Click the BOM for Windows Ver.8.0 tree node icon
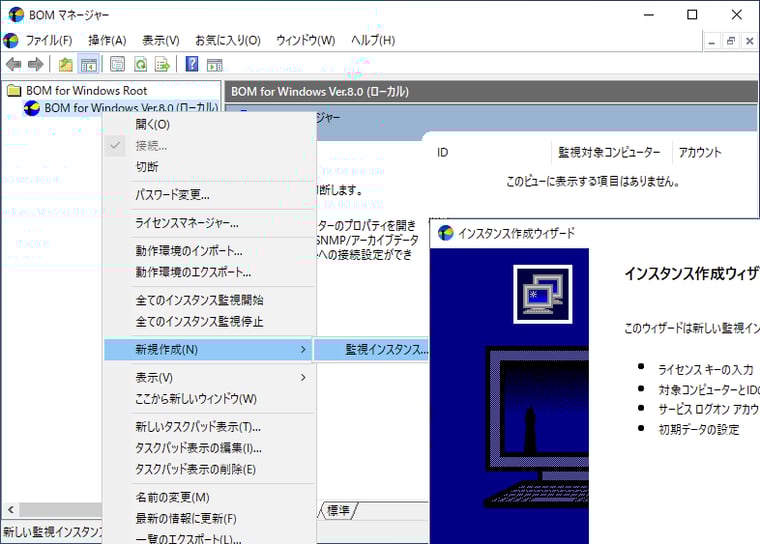The width and height of the screenshot is (760, 544). pyautogui.click(x=32, y=108)
